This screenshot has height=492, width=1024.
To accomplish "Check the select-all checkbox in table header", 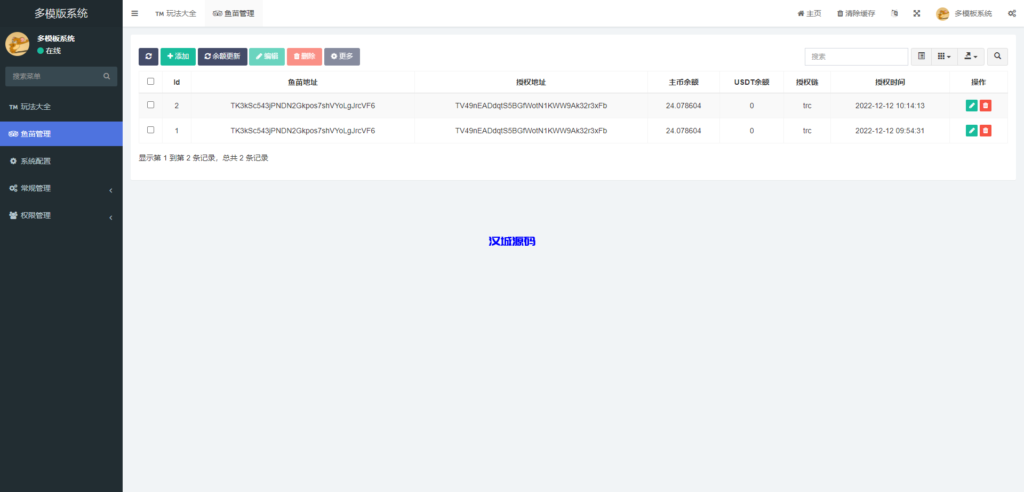I will point(151,82).
